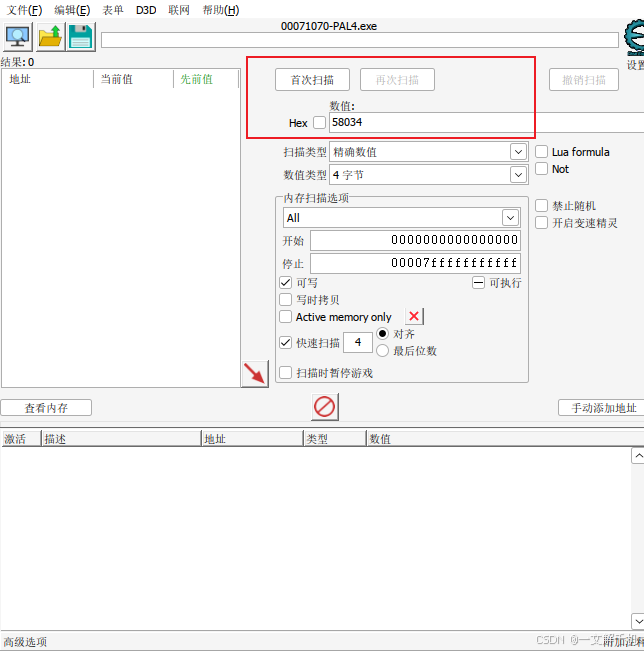Click the 激活 column header
Viewport: 644px width, 651px height.
pos(22,439)
